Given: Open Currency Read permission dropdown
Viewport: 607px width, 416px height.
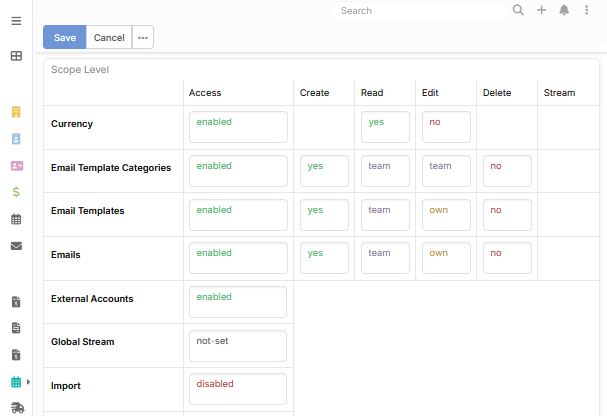Looking at the screenshot, I should click(385, 127).
